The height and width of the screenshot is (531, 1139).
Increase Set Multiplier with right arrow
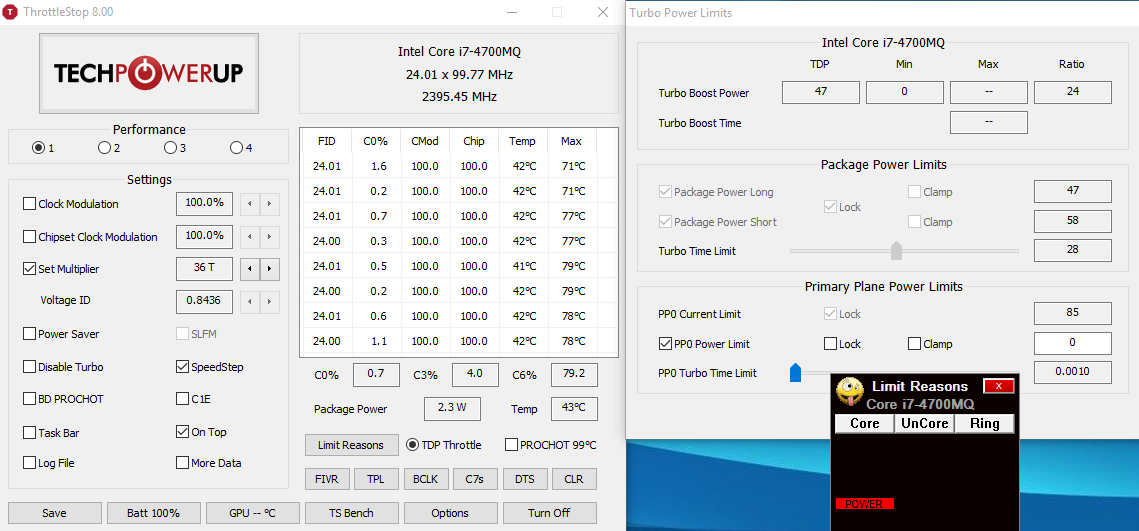[x=269, y=269]
